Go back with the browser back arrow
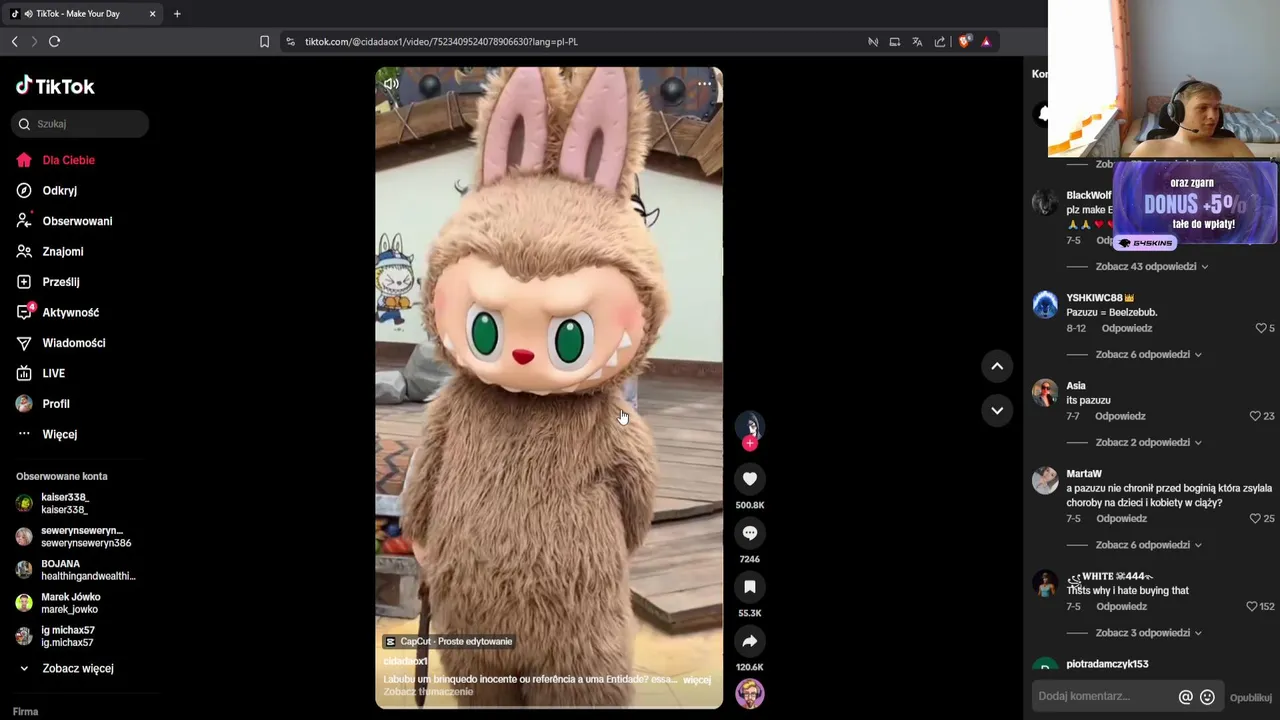1280x720 pixels. 14,41
